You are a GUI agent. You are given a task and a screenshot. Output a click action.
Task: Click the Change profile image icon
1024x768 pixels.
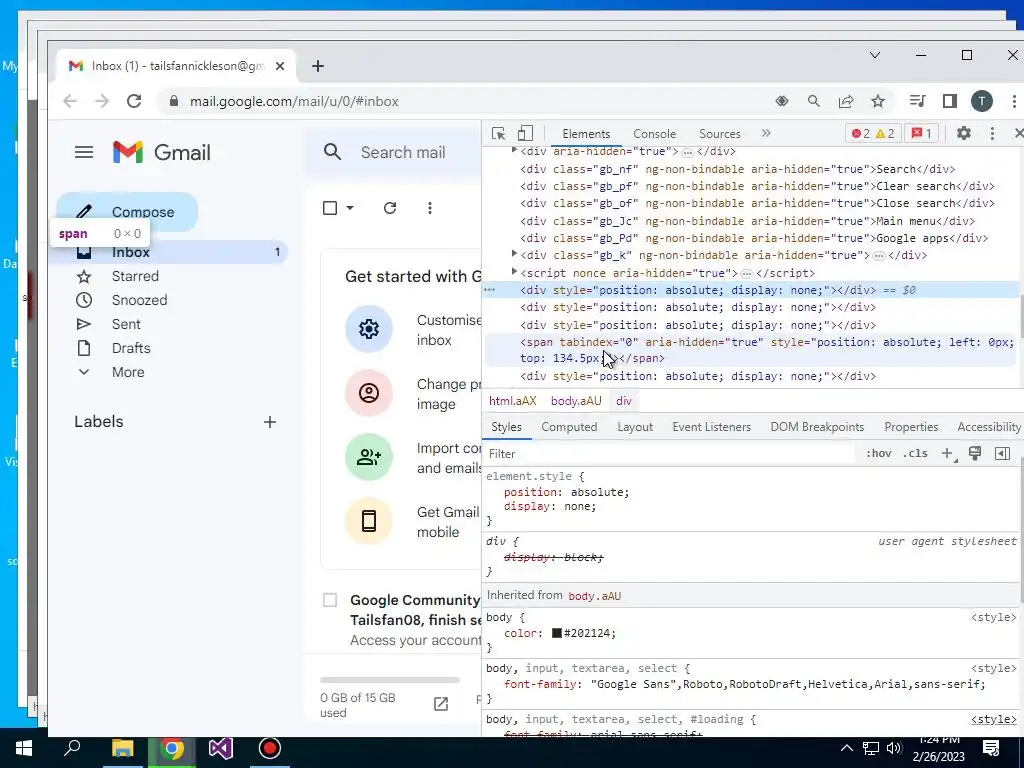pyautogui.click(x=369, y=392)
